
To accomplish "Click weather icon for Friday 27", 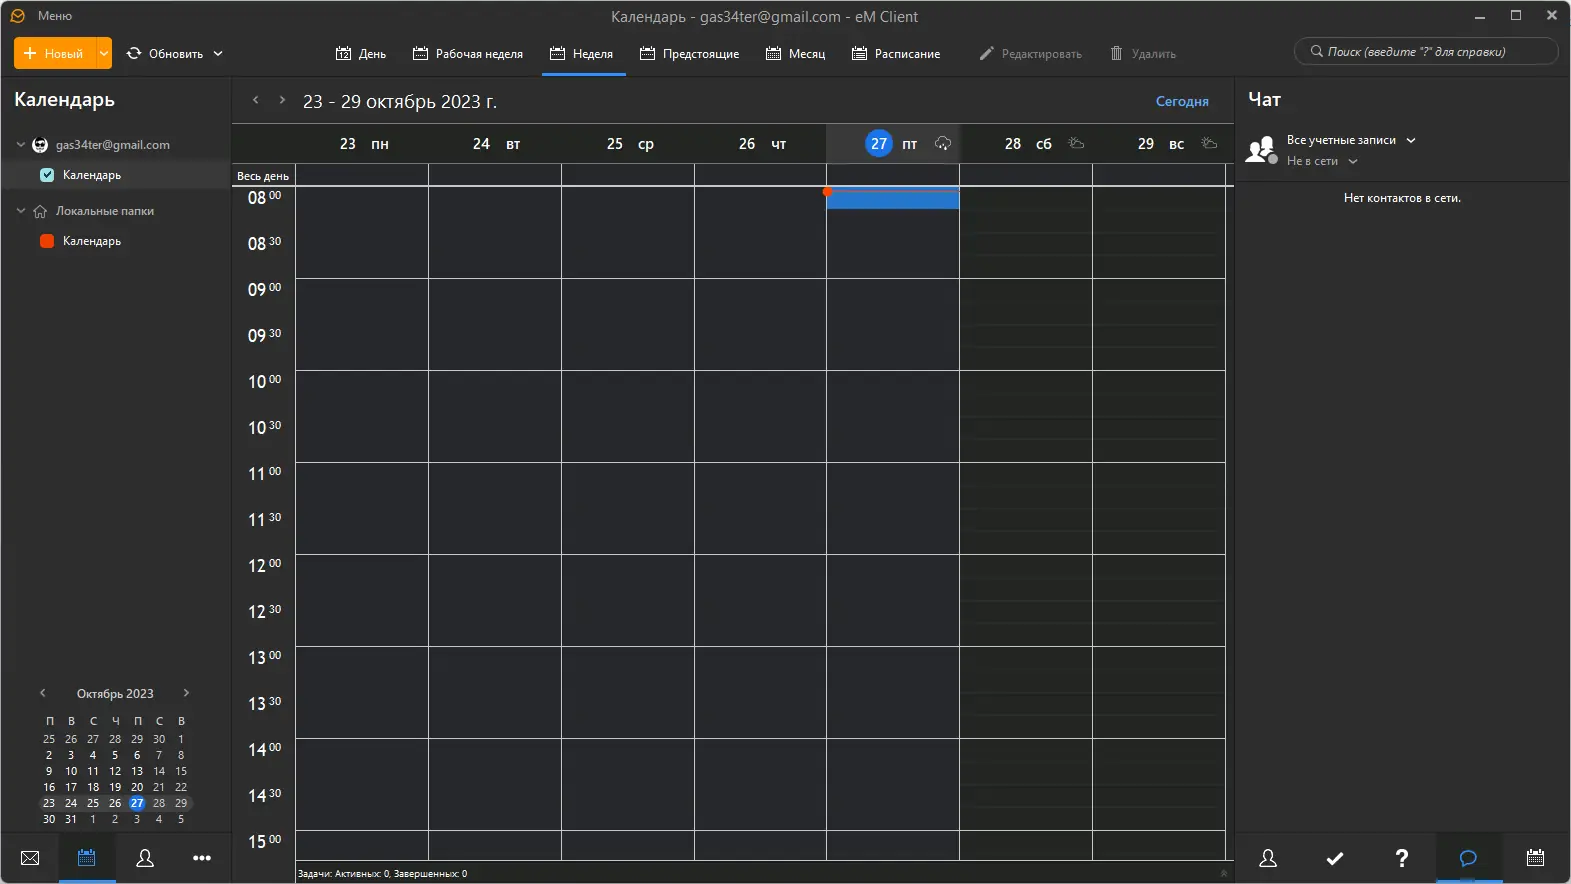I will 943,144.
